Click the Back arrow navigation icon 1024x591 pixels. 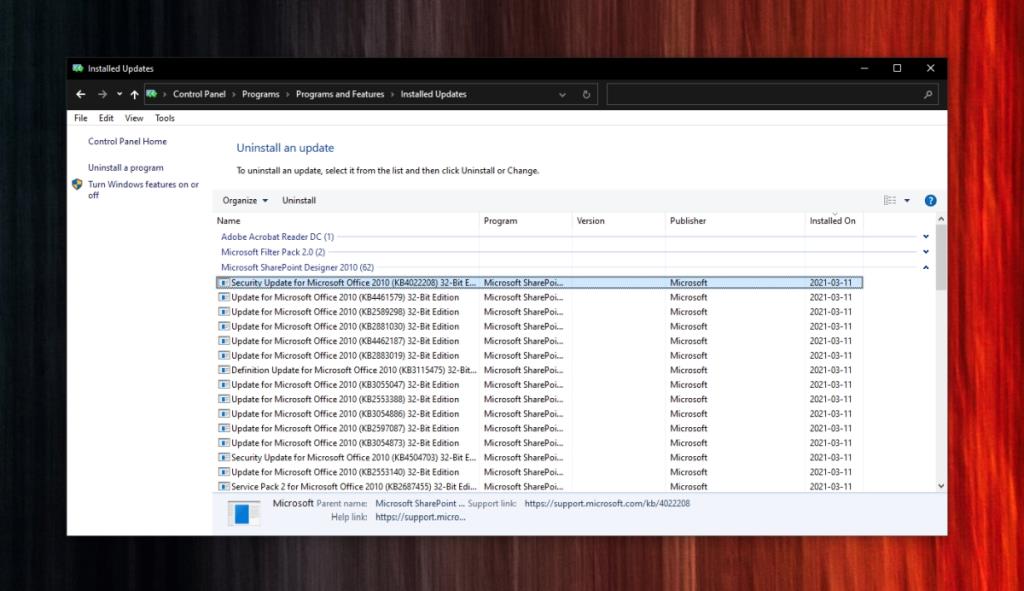click(81, 94)
